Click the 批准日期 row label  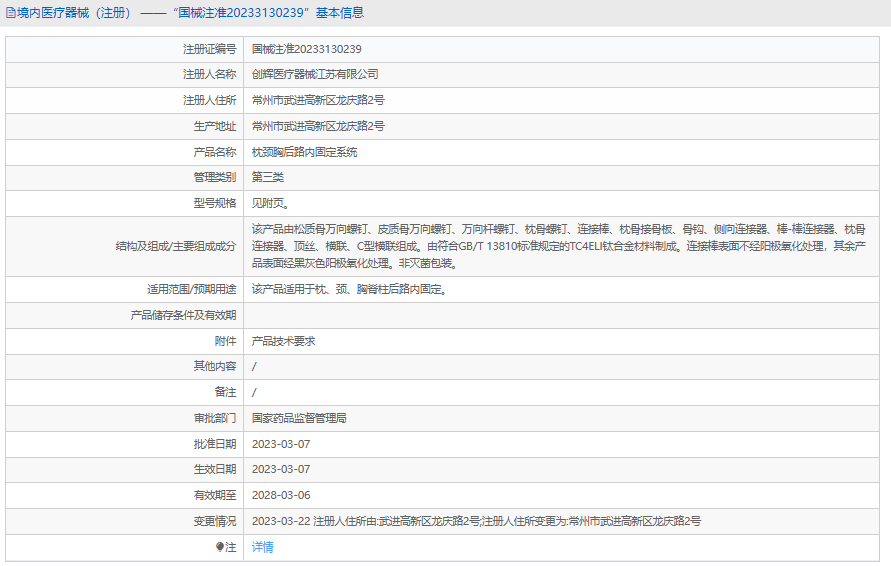[x=214, y=444]
